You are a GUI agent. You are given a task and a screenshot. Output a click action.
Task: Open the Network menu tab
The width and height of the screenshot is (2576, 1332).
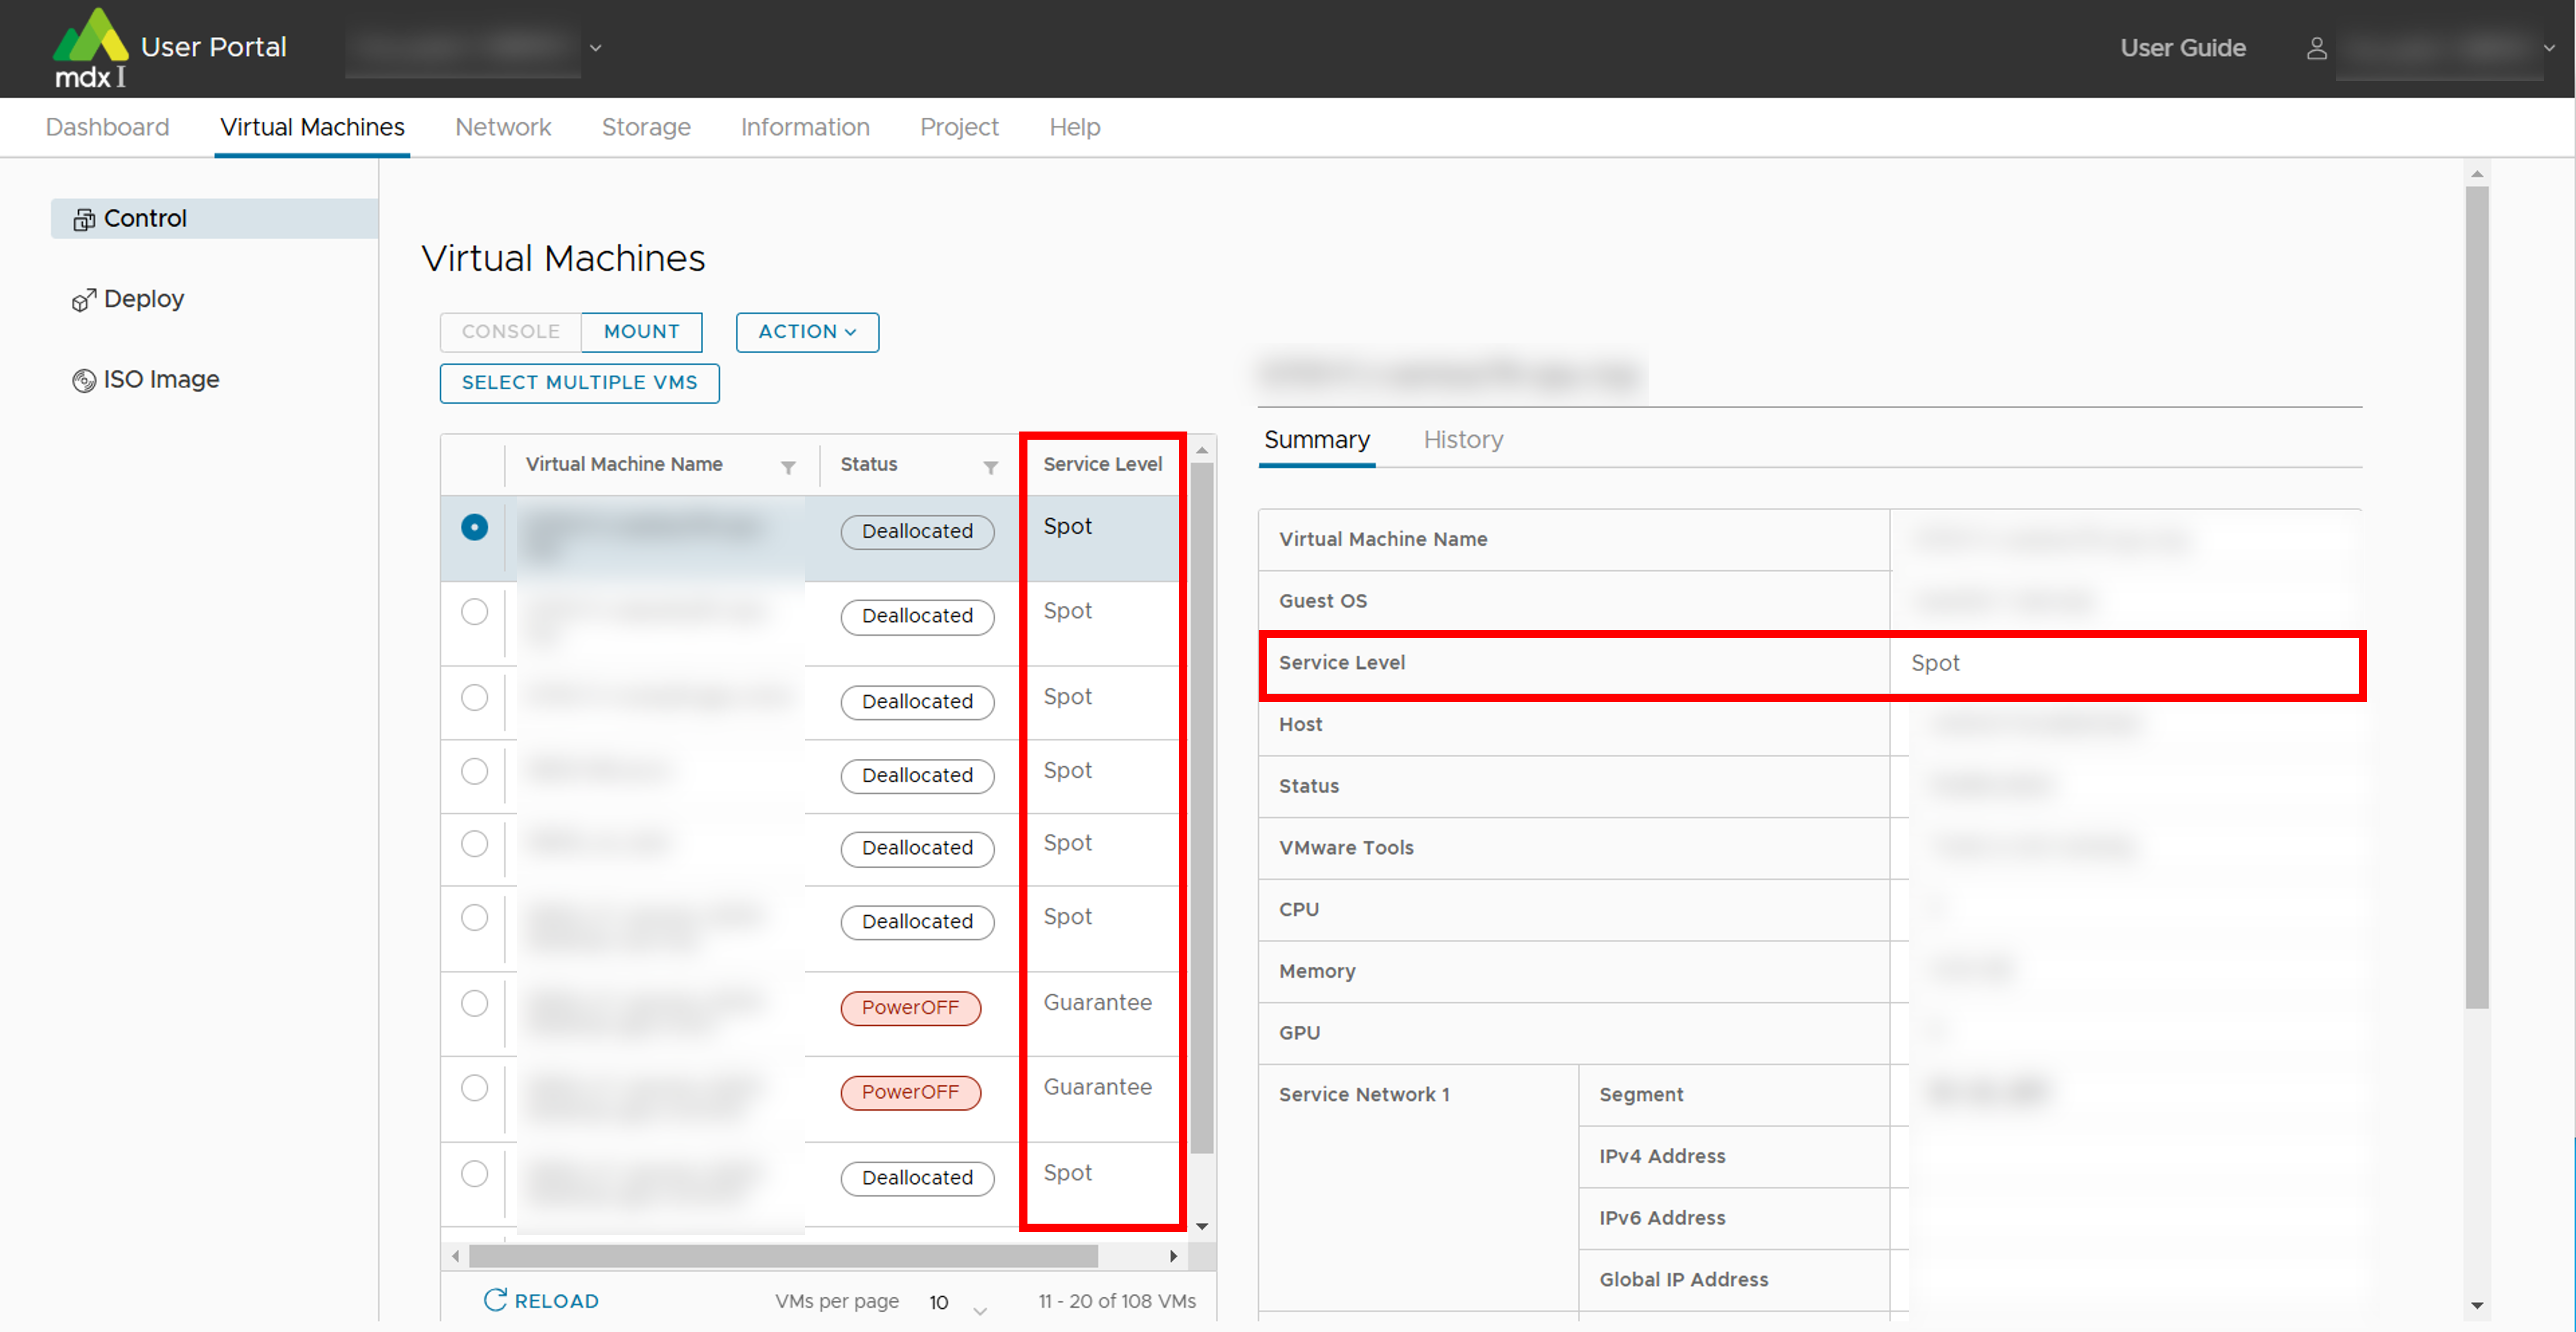pos(502,127)
